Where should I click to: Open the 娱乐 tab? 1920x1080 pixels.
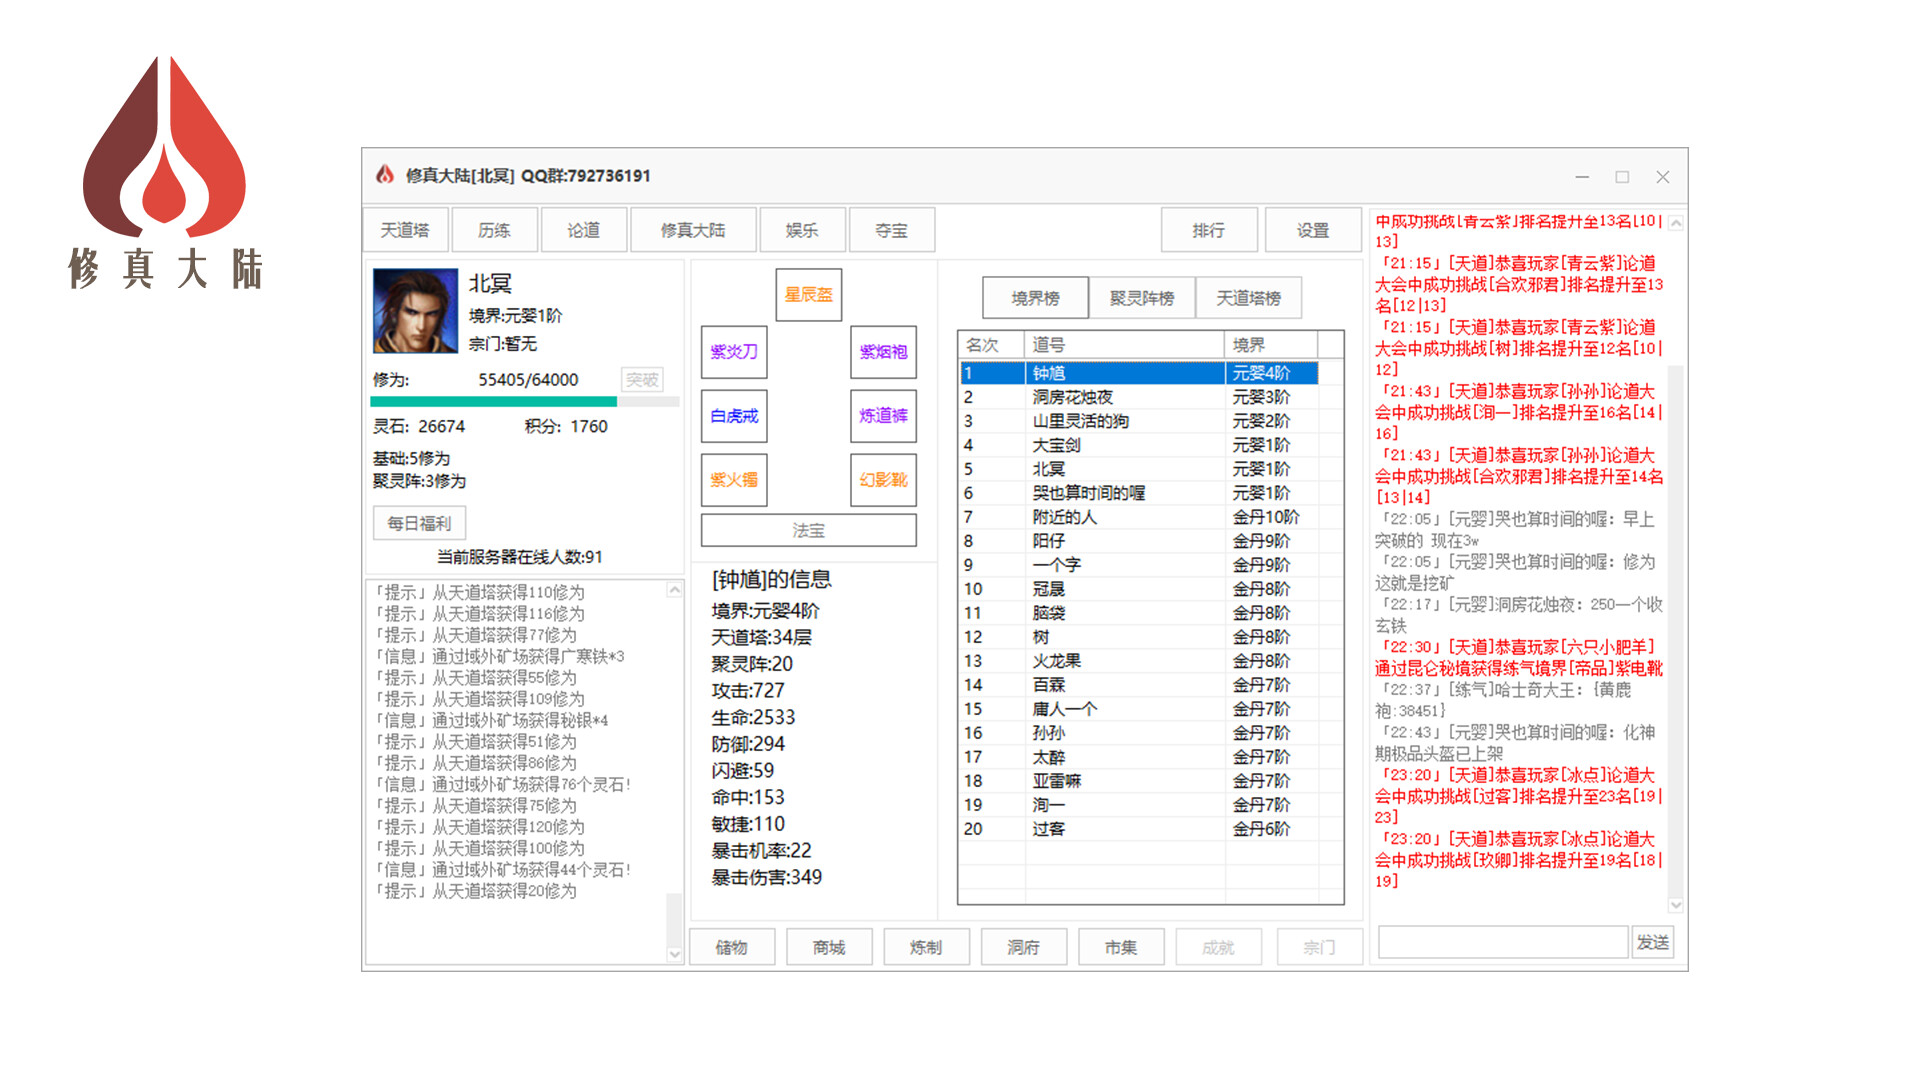pyautogui.click(x=802, y=229)
